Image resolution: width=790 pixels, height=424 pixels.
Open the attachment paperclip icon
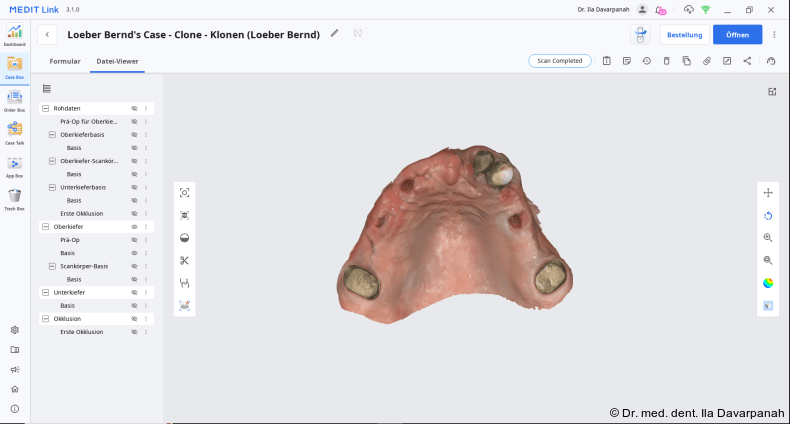tap(707, 61)
